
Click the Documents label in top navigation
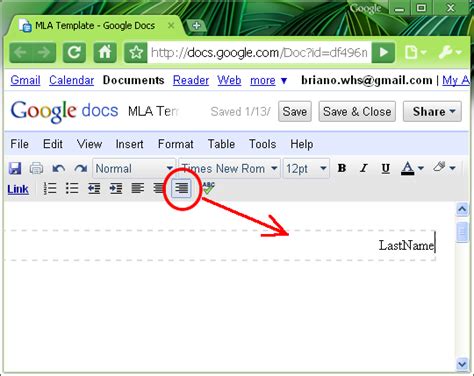pyautogui.click(x=133, y=80)
